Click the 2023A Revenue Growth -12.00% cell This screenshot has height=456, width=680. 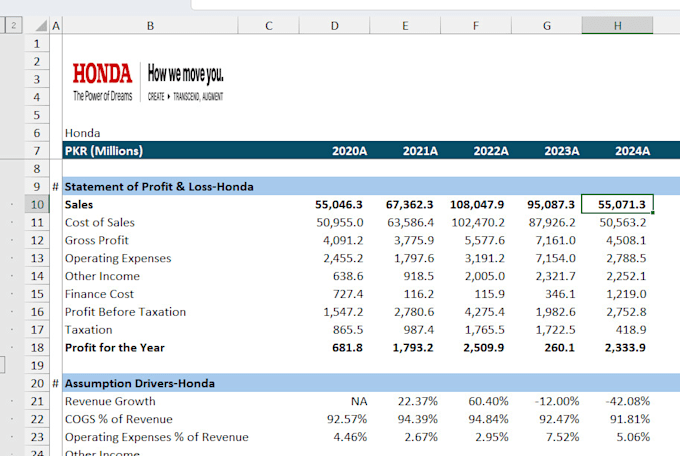pos(556,401)
